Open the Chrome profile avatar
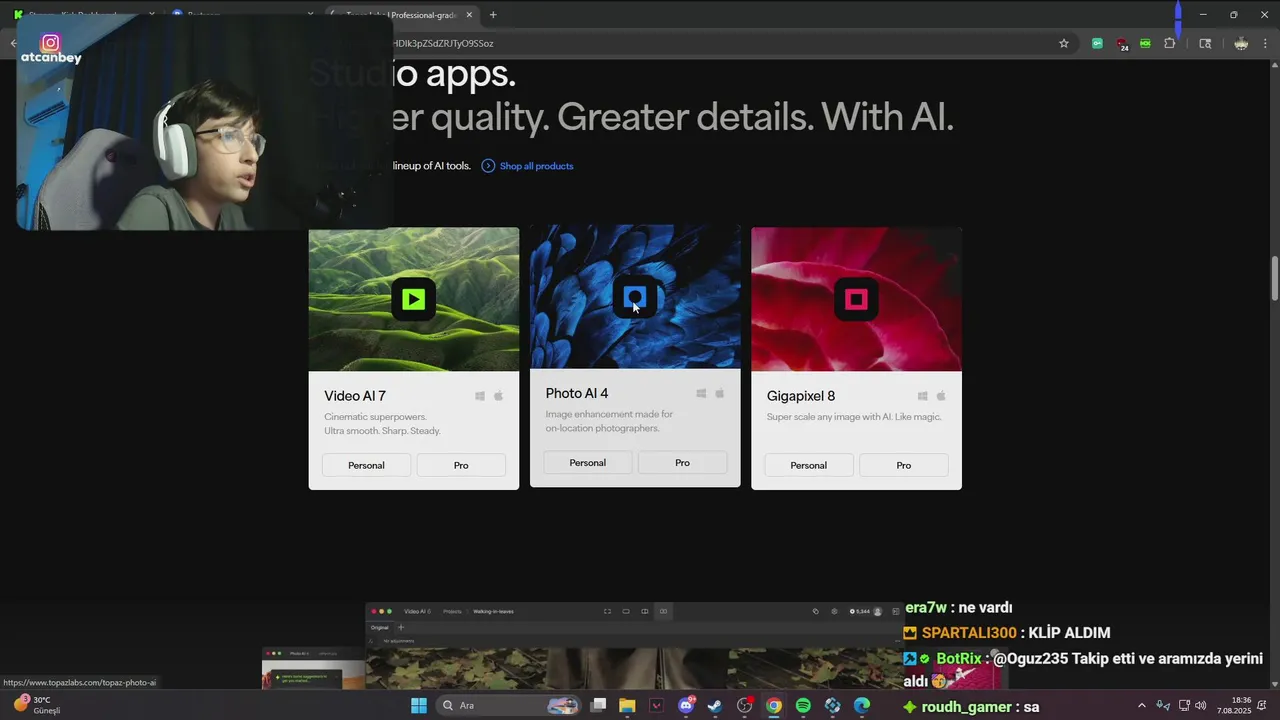The image size is (1280, 720). coord(1241,43)
